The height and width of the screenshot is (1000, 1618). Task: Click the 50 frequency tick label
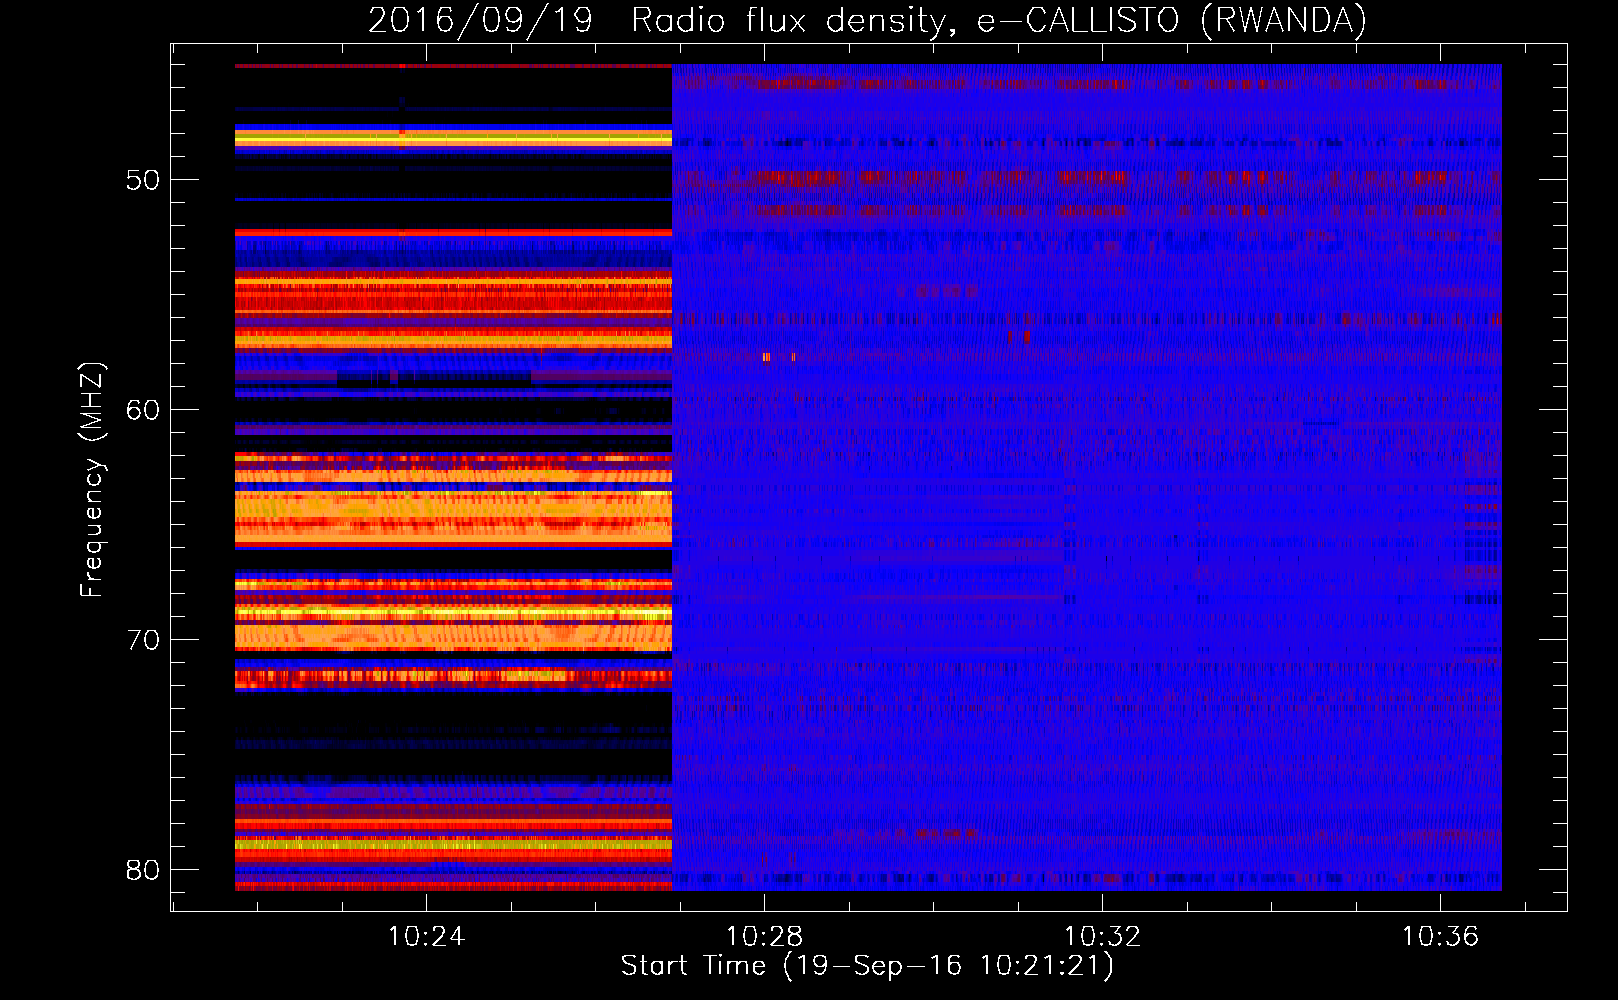click(x=142, y=180)
